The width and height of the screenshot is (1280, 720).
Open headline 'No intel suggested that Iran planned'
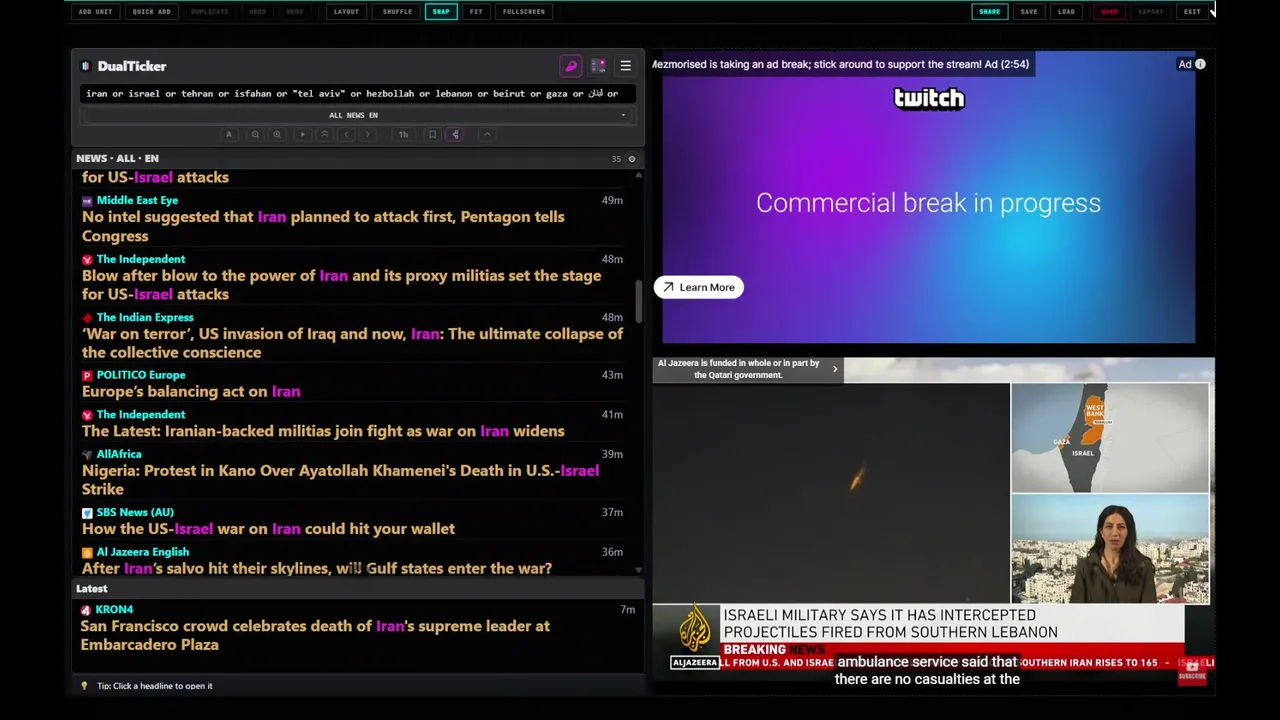coord(323,226)
